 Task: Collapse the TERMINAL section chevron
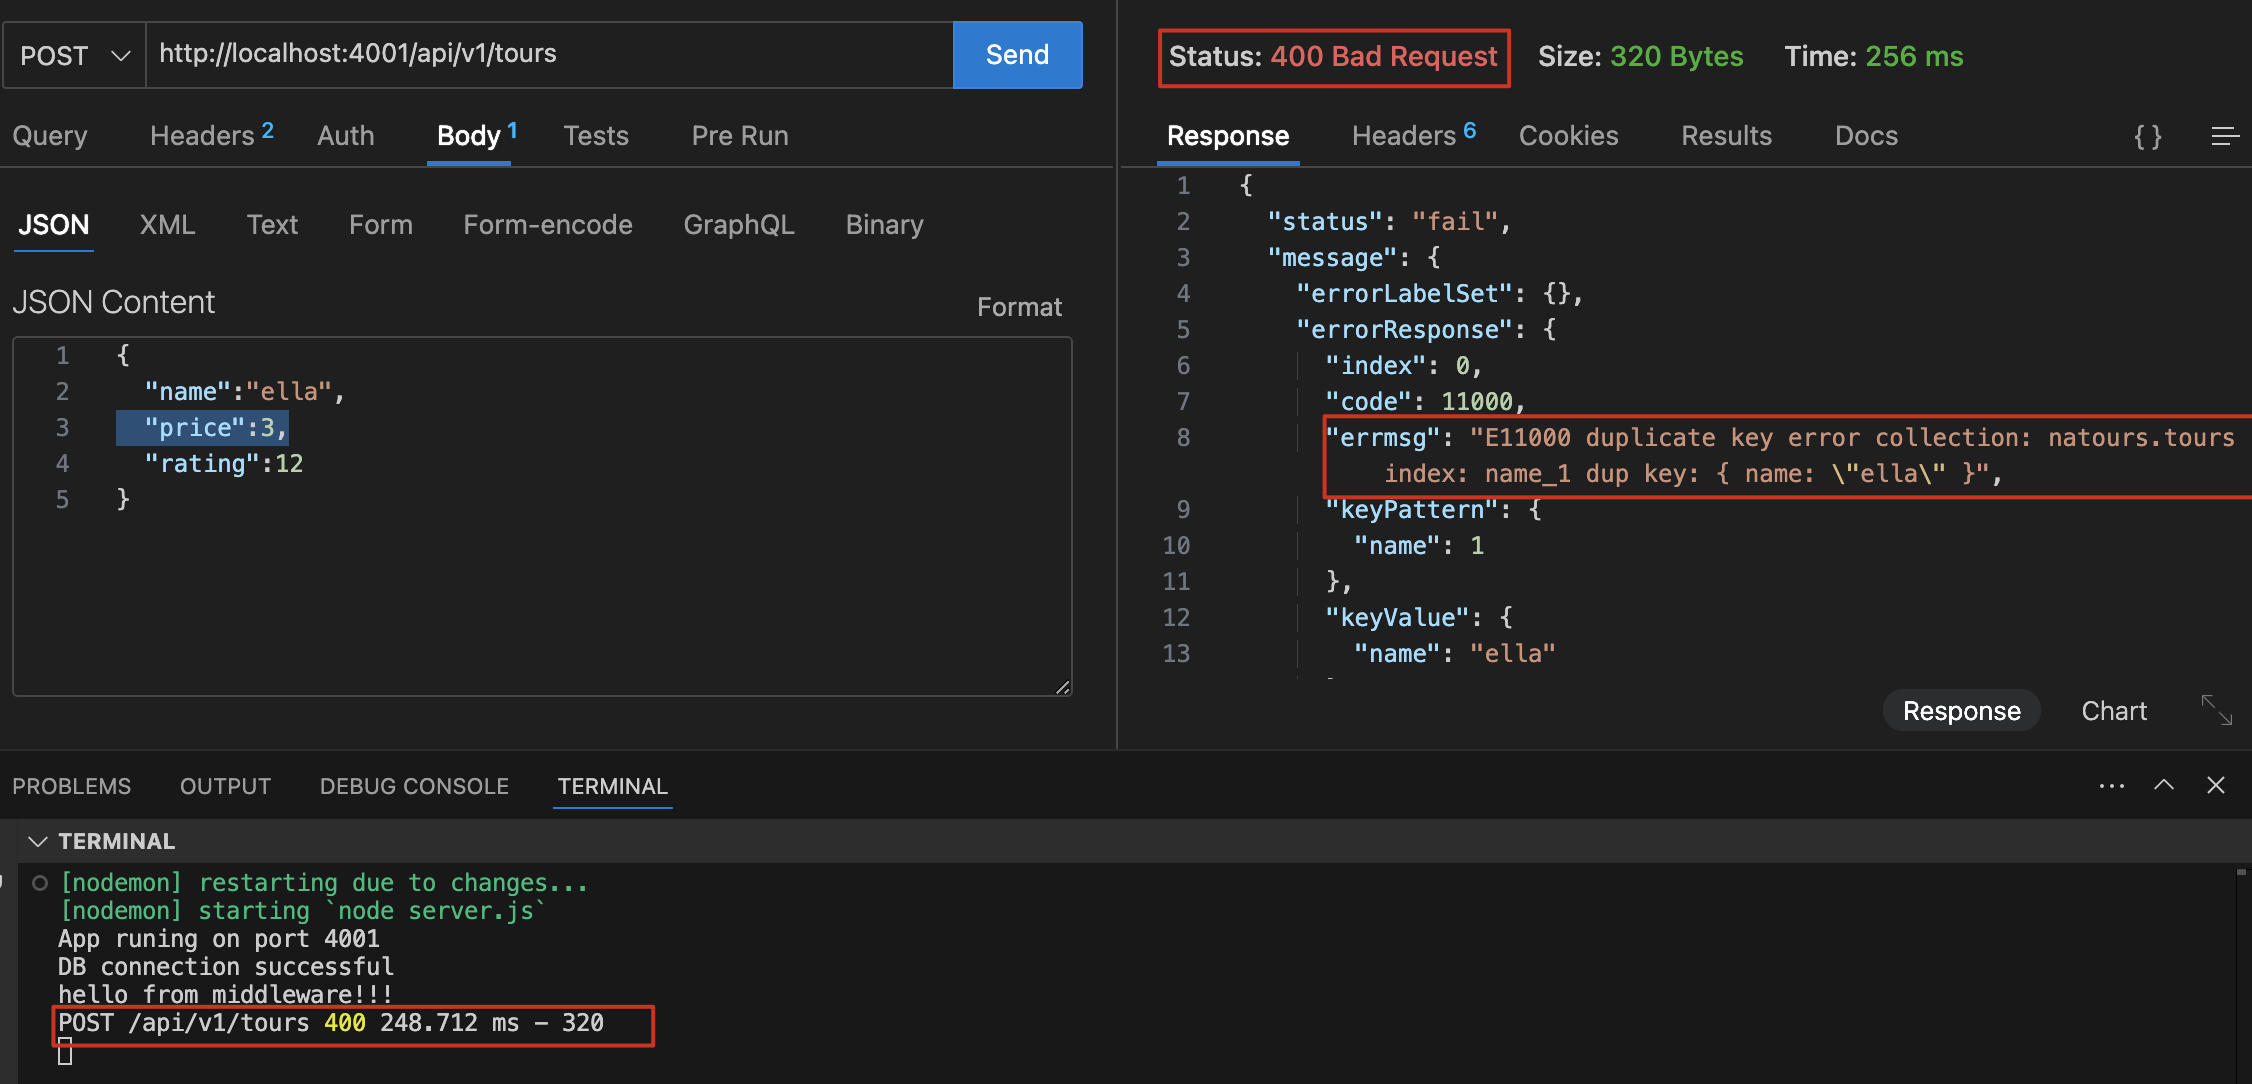[38, 841]
